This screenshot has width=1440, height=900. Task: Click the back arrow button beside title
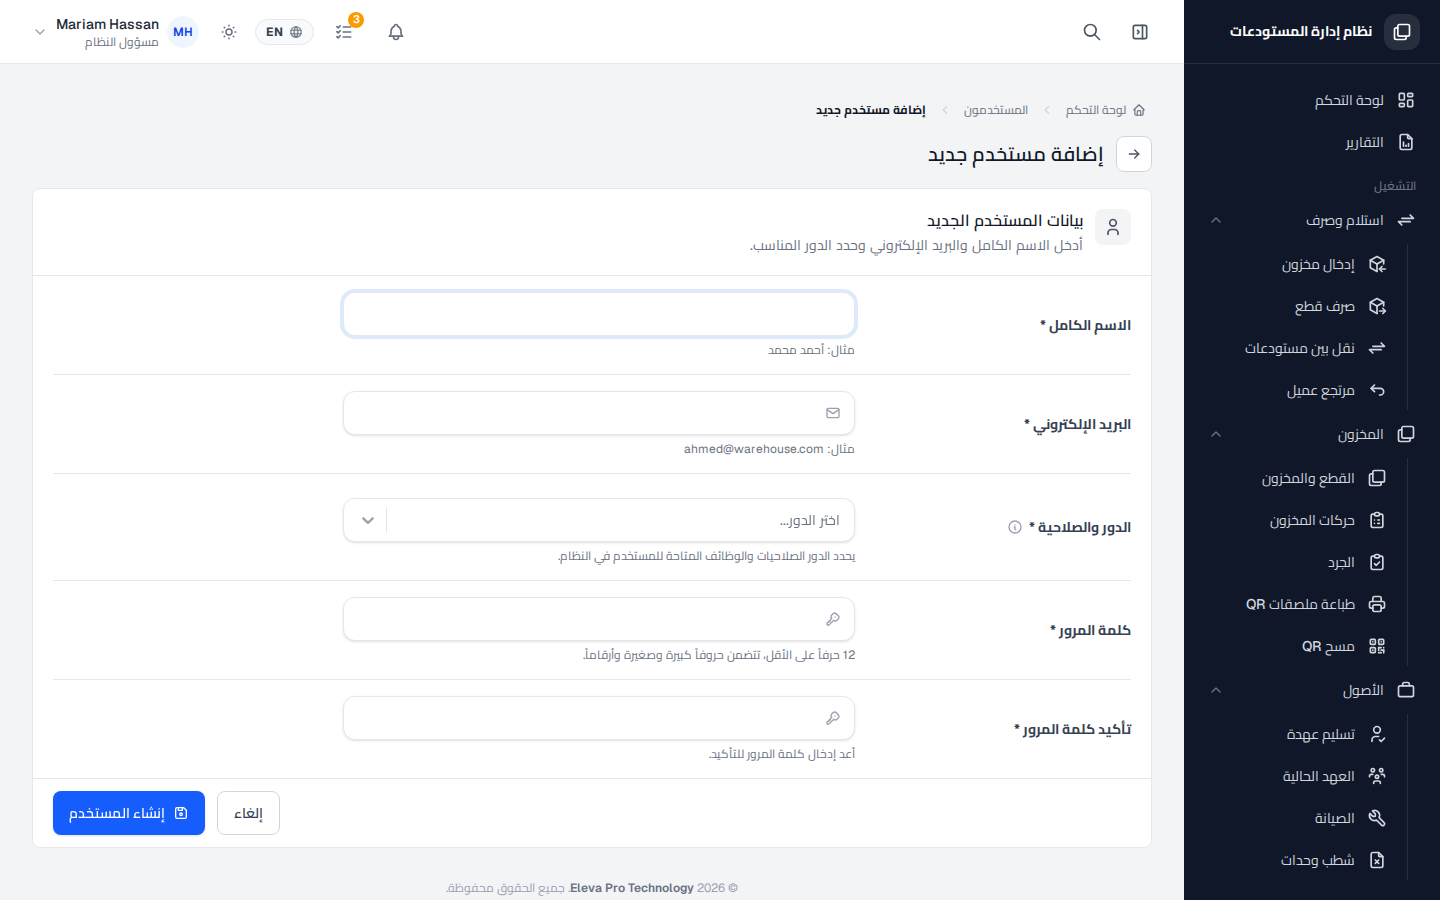pyautogui.click(x=1134, y=154)
